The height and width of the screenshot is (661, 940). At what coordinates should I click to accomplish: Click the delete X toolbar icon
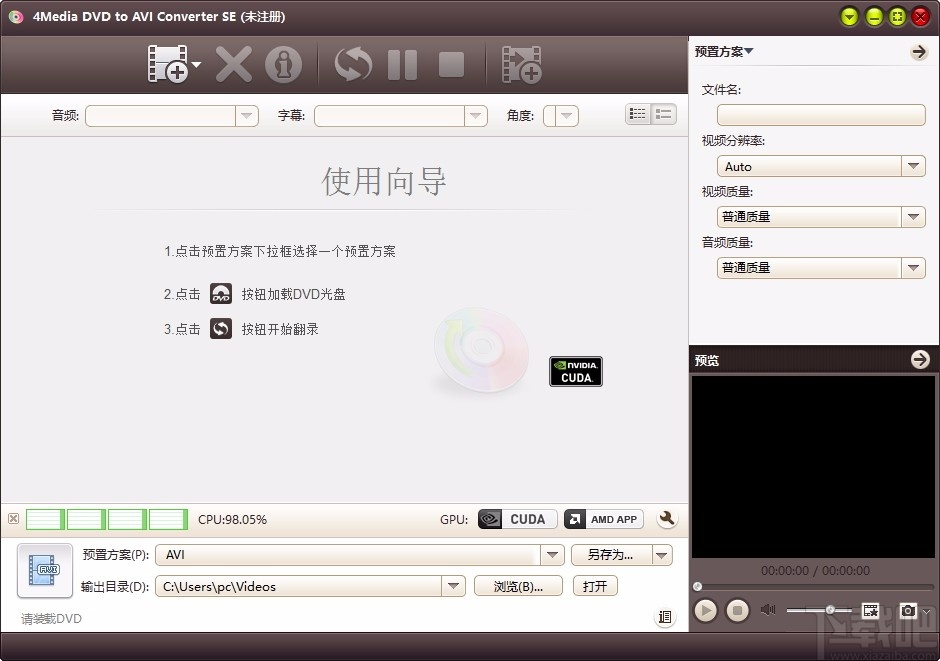(x=233, y=64)
